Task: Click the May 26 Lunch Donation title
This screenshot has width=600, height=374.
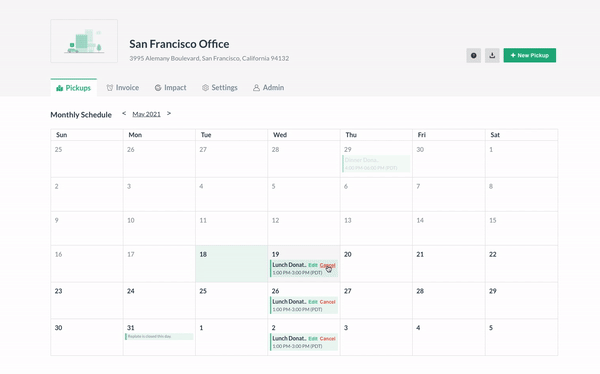Action: point(289,302)
